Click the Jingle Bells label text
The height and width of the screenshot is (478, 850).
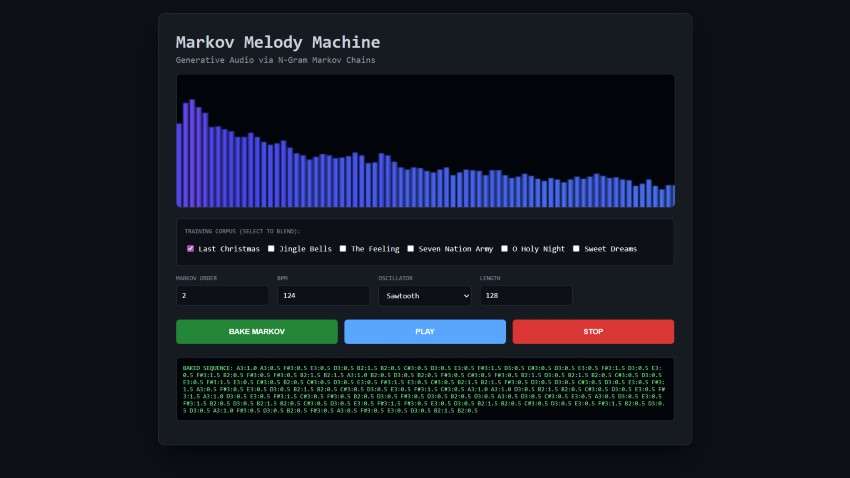point(305,249)
